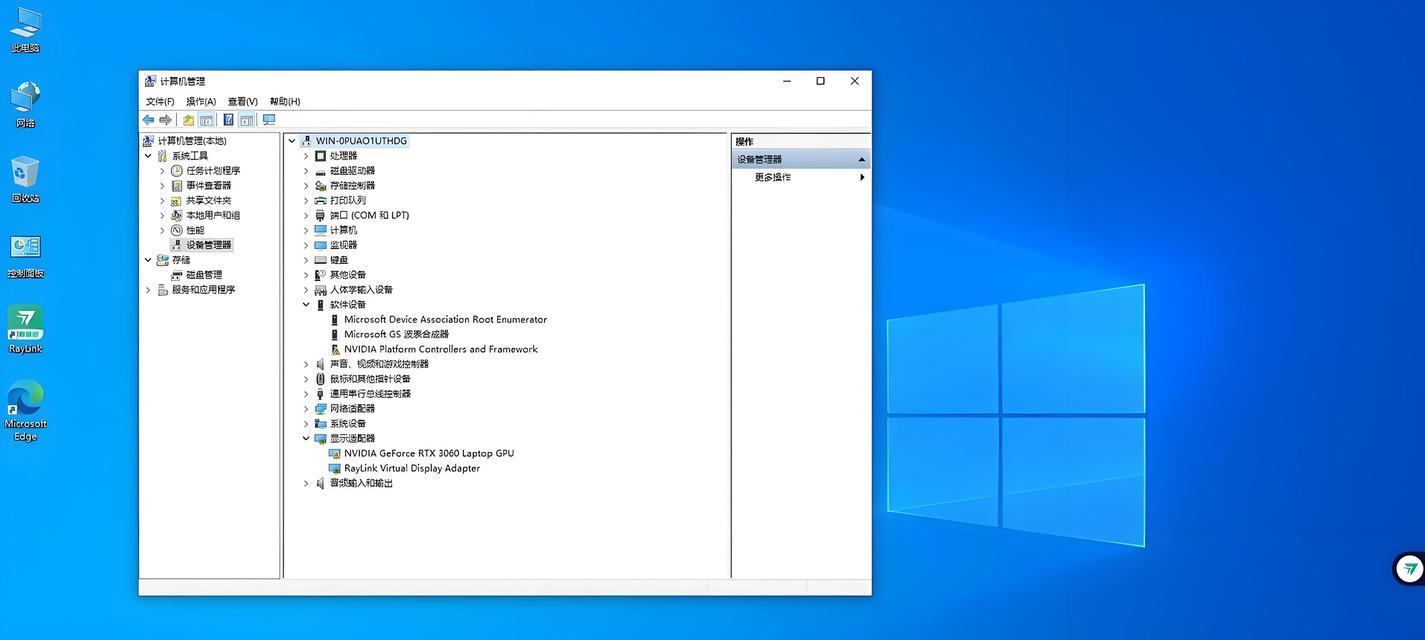The image size is (1425, 640).
Task: Select NVIDIA Platform Controllers and Framework
Action: pyautogui.click(x=438, y=347)
